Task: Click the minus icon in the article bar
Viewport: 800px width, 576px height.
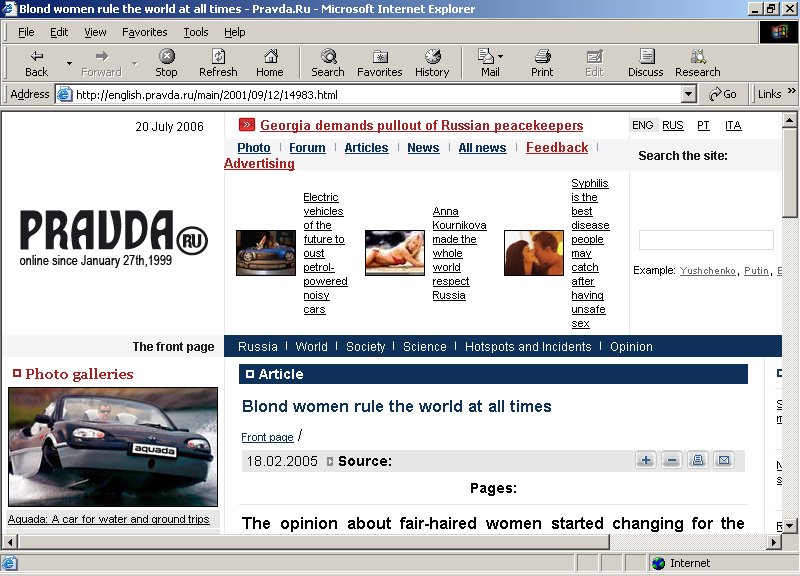Action: (671, 460)
